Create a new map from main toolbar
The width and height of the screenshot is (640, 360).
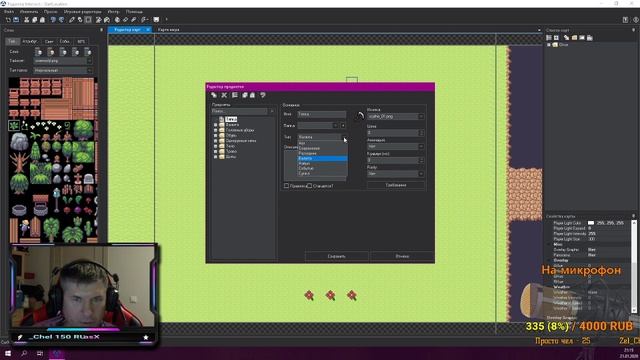(x=8, y=20)
